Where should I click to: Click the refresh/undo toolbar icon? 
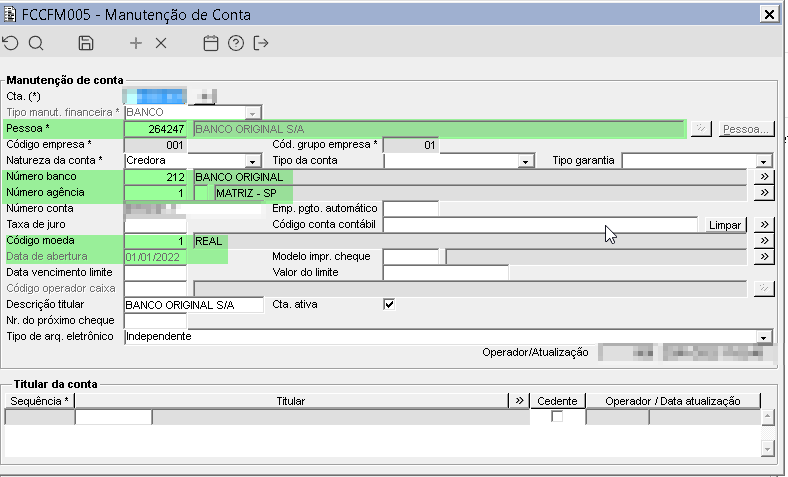[x=11, y=43]
